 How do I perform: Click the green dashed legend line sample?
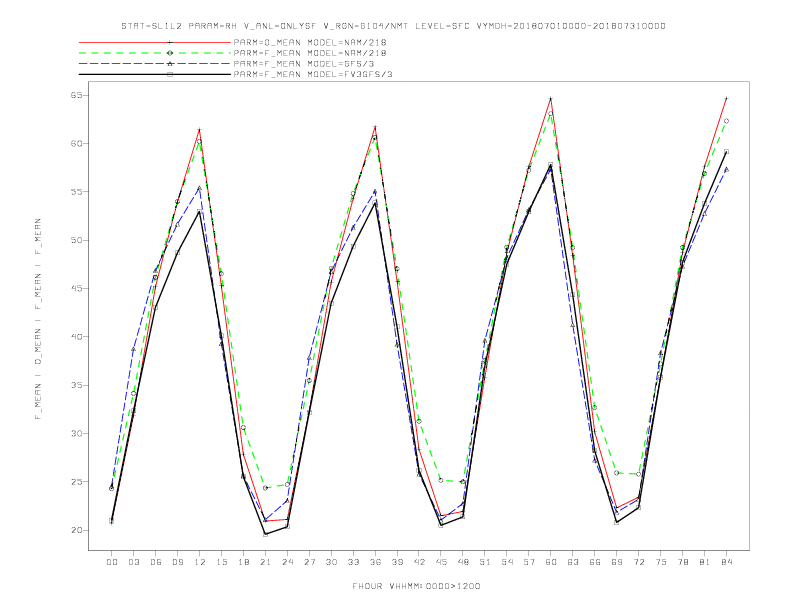(155, 53)
